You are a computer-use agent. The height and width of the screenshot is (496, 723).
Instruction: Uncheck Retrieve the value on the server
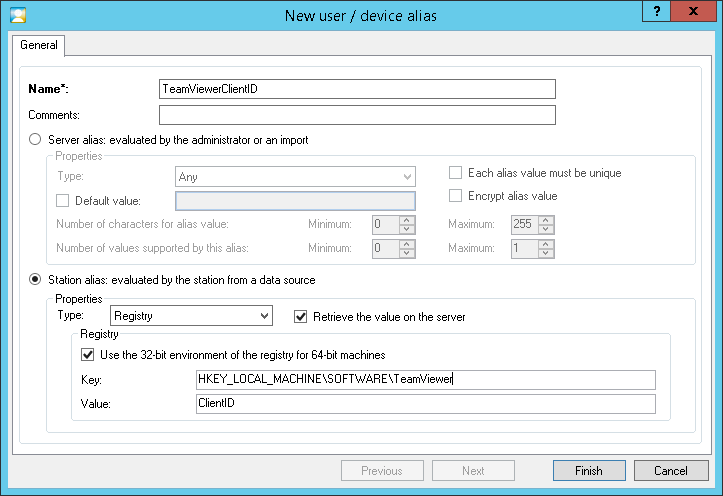click(x=301, y=317)
